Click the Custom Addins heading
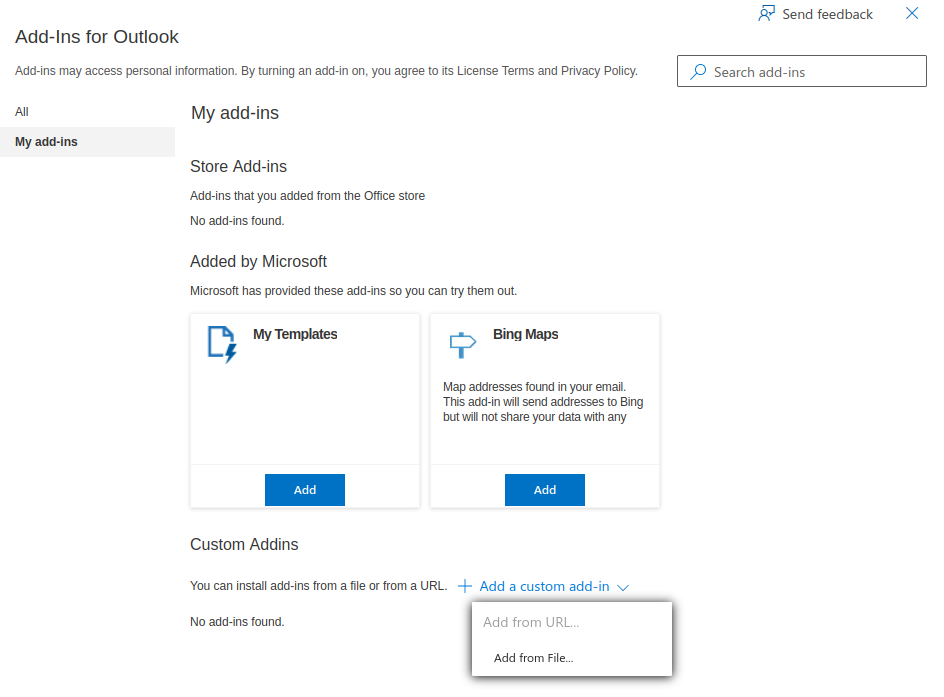 244,544
